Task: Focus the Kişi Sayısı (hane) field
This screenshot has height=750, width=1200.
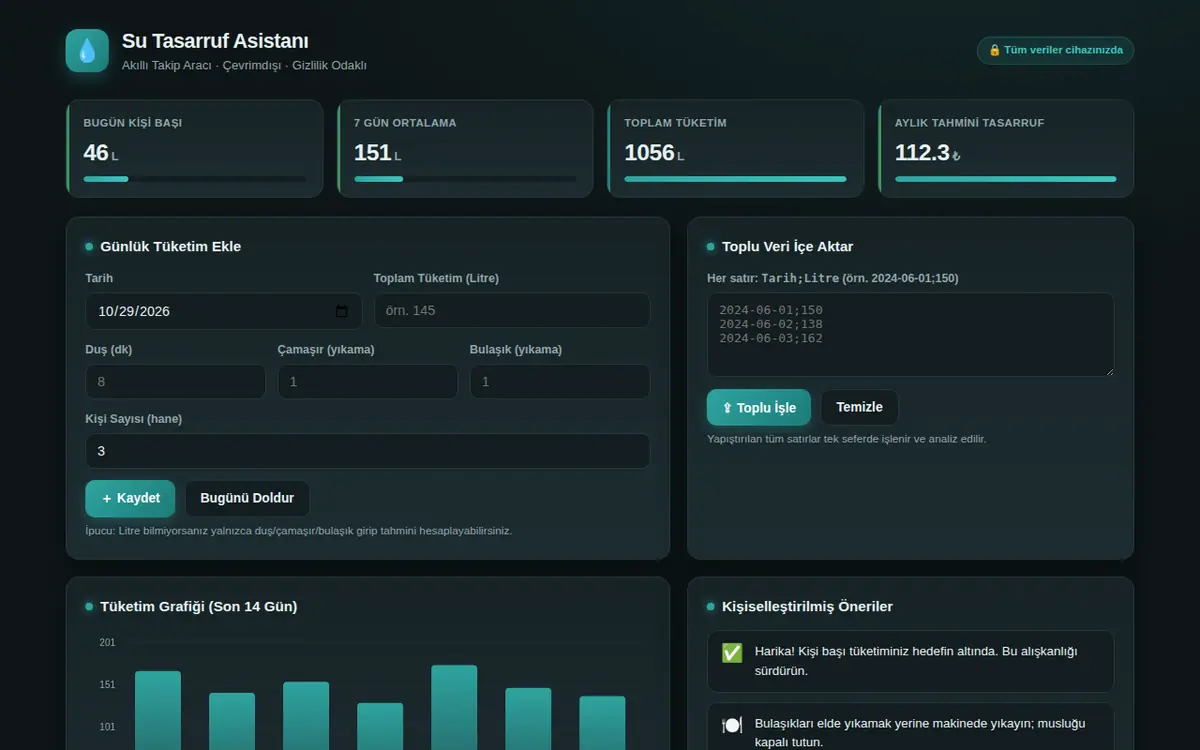Action: click(x=368, y=451)
